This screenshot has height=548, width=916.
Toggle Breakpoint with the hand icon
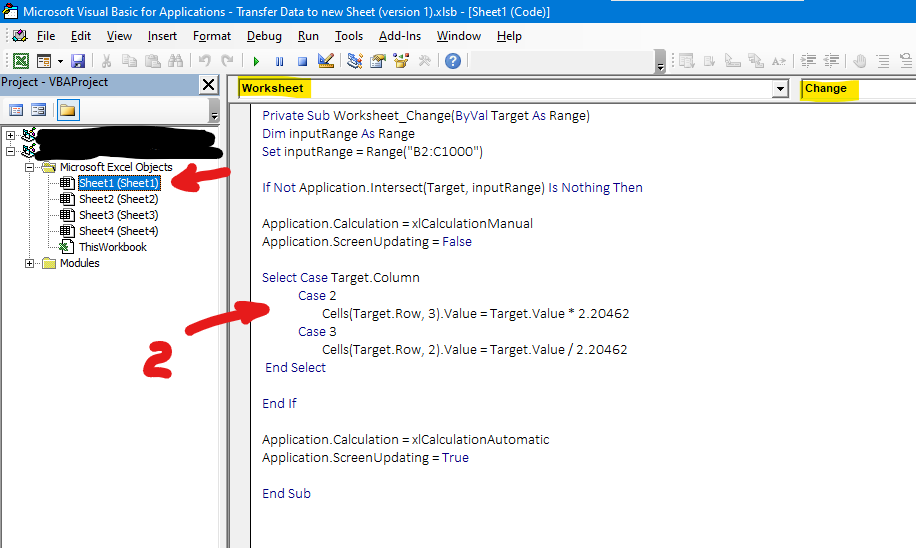(859, 61)
